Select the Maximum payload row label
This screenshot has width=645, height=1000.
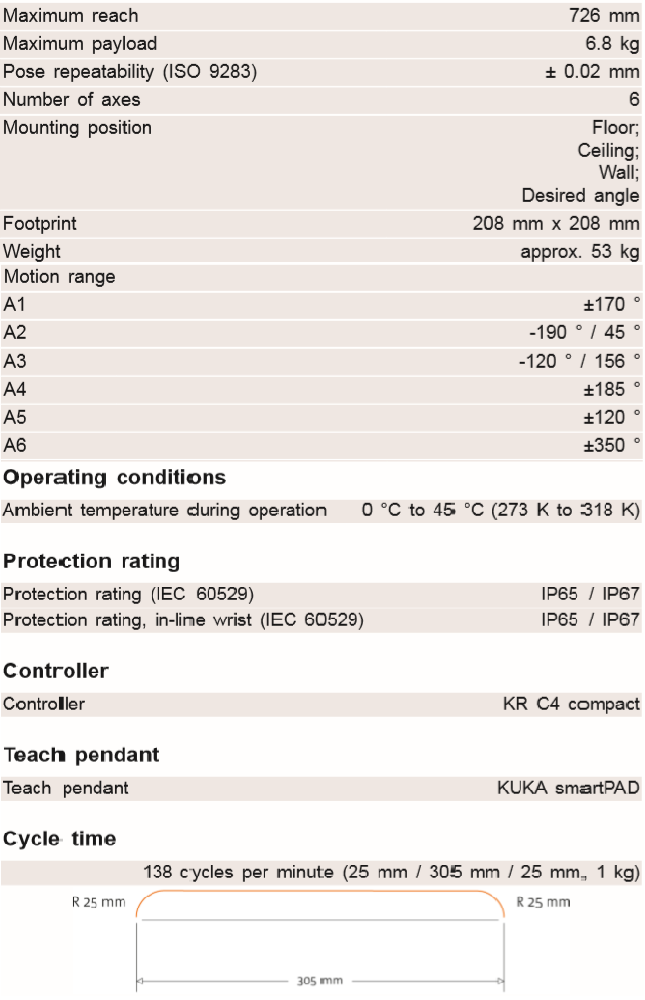click(80, 44)
